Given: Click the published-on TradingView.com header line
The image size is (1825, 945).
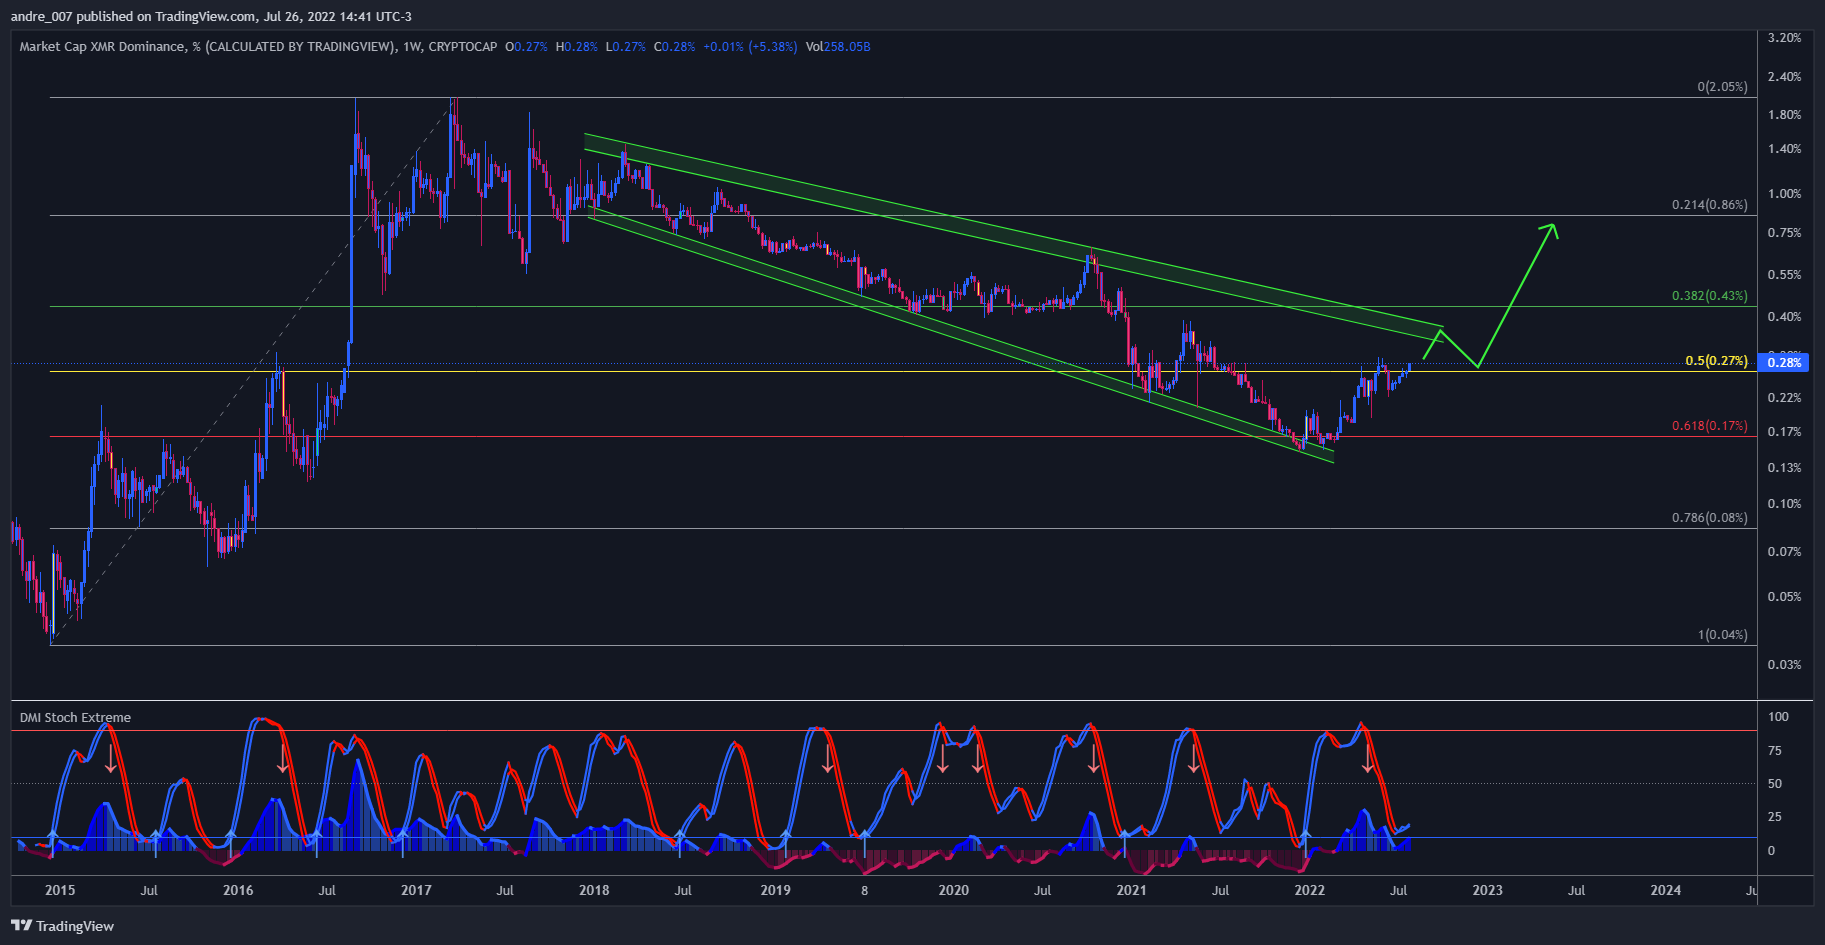Looking at the screenshot, I should pyautogui.click(x=211, y=16).
